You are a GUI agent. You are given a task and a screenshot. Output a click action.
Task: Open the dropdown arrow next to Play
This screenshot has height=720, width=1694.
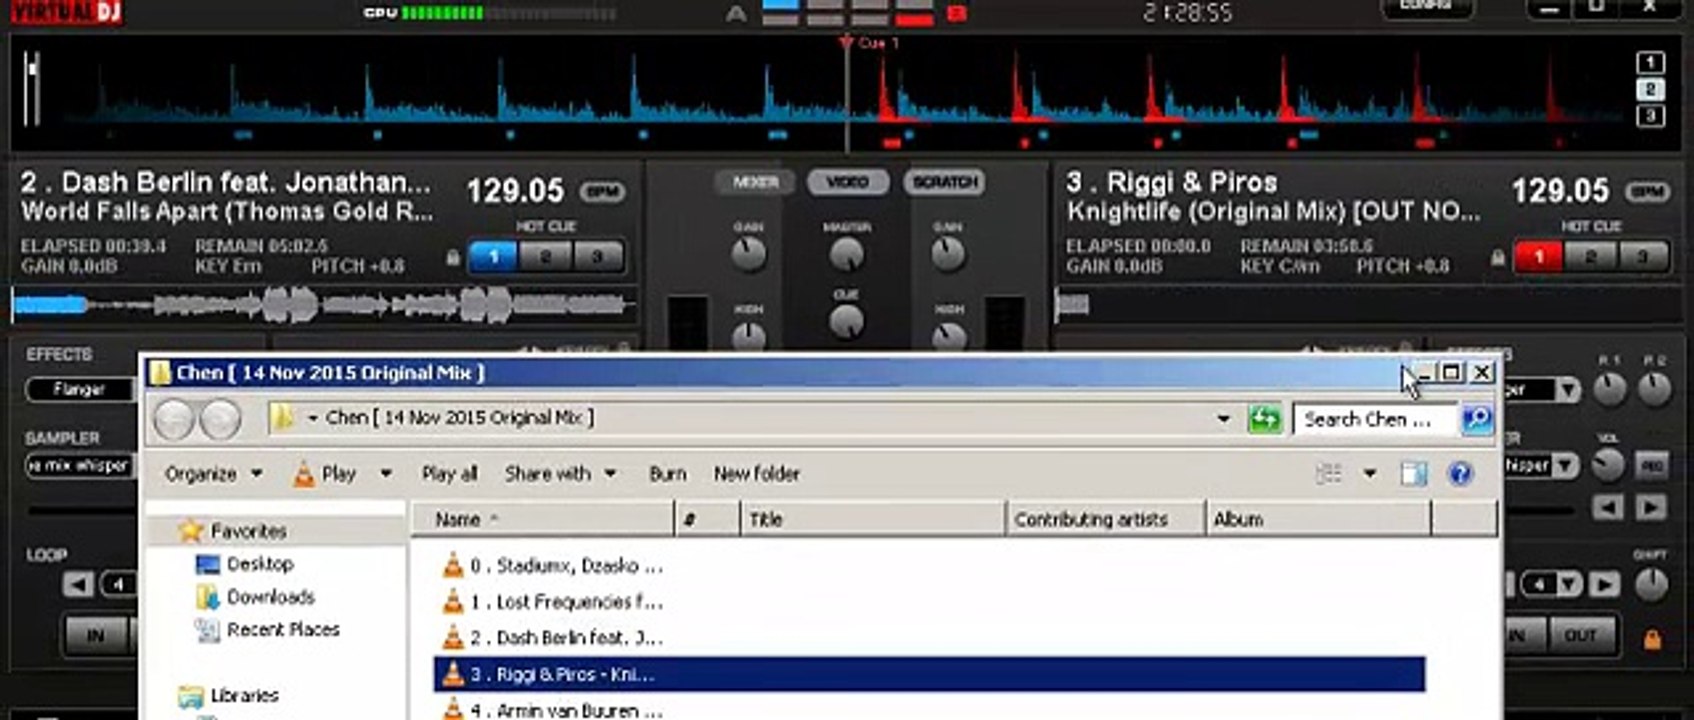386,473
